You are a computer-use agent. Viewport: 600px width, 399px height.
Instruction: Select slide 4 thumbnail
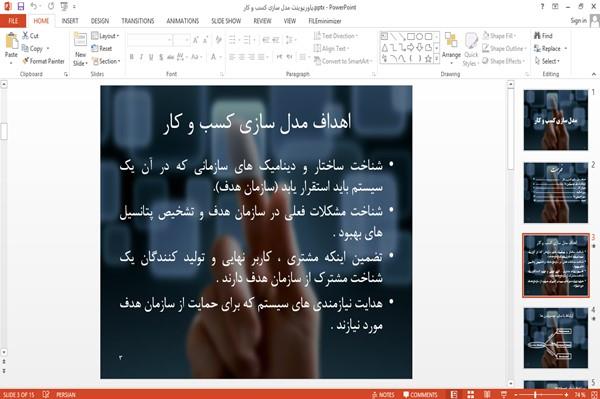556,338
